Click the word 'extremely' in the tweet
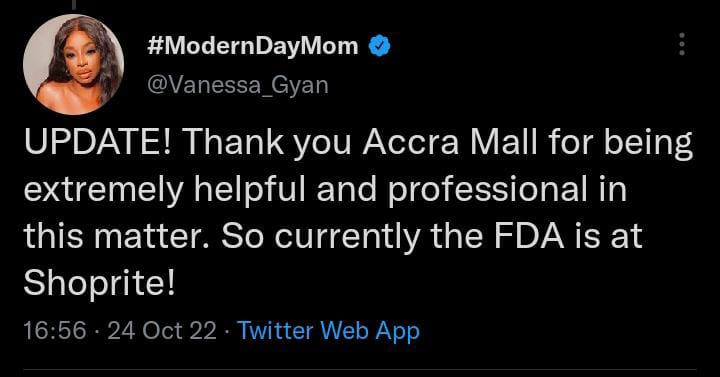Image resolution: width=720 pixels, height=377 pixels. coord(103,193)
